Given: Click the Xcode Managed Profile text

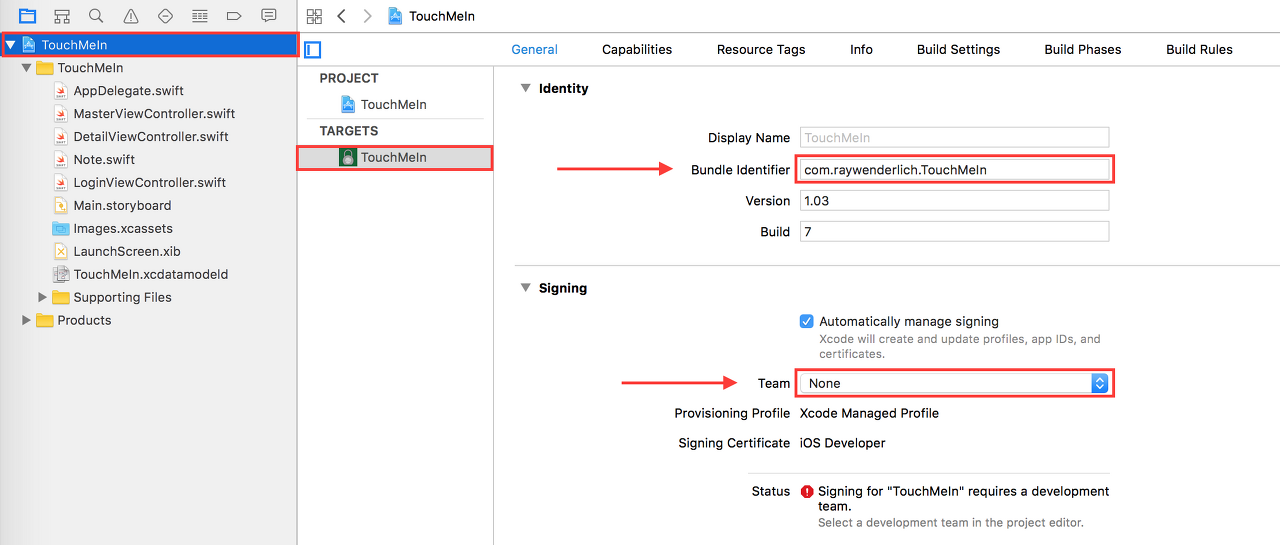Looking at the screenshot, I should 869,413.
